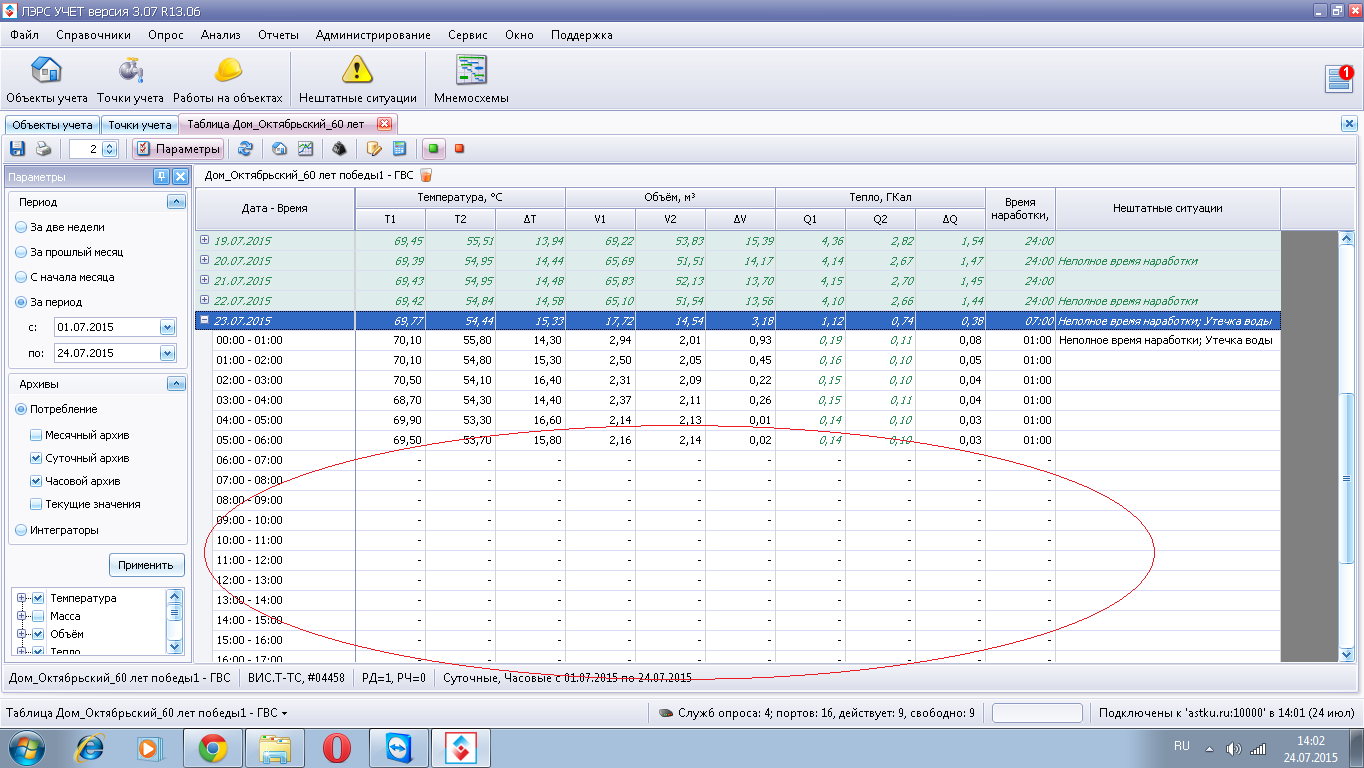Collapse the 23.07.2015 row
The height and width of the screenshot is (768, 1364).
pos(205,320)
